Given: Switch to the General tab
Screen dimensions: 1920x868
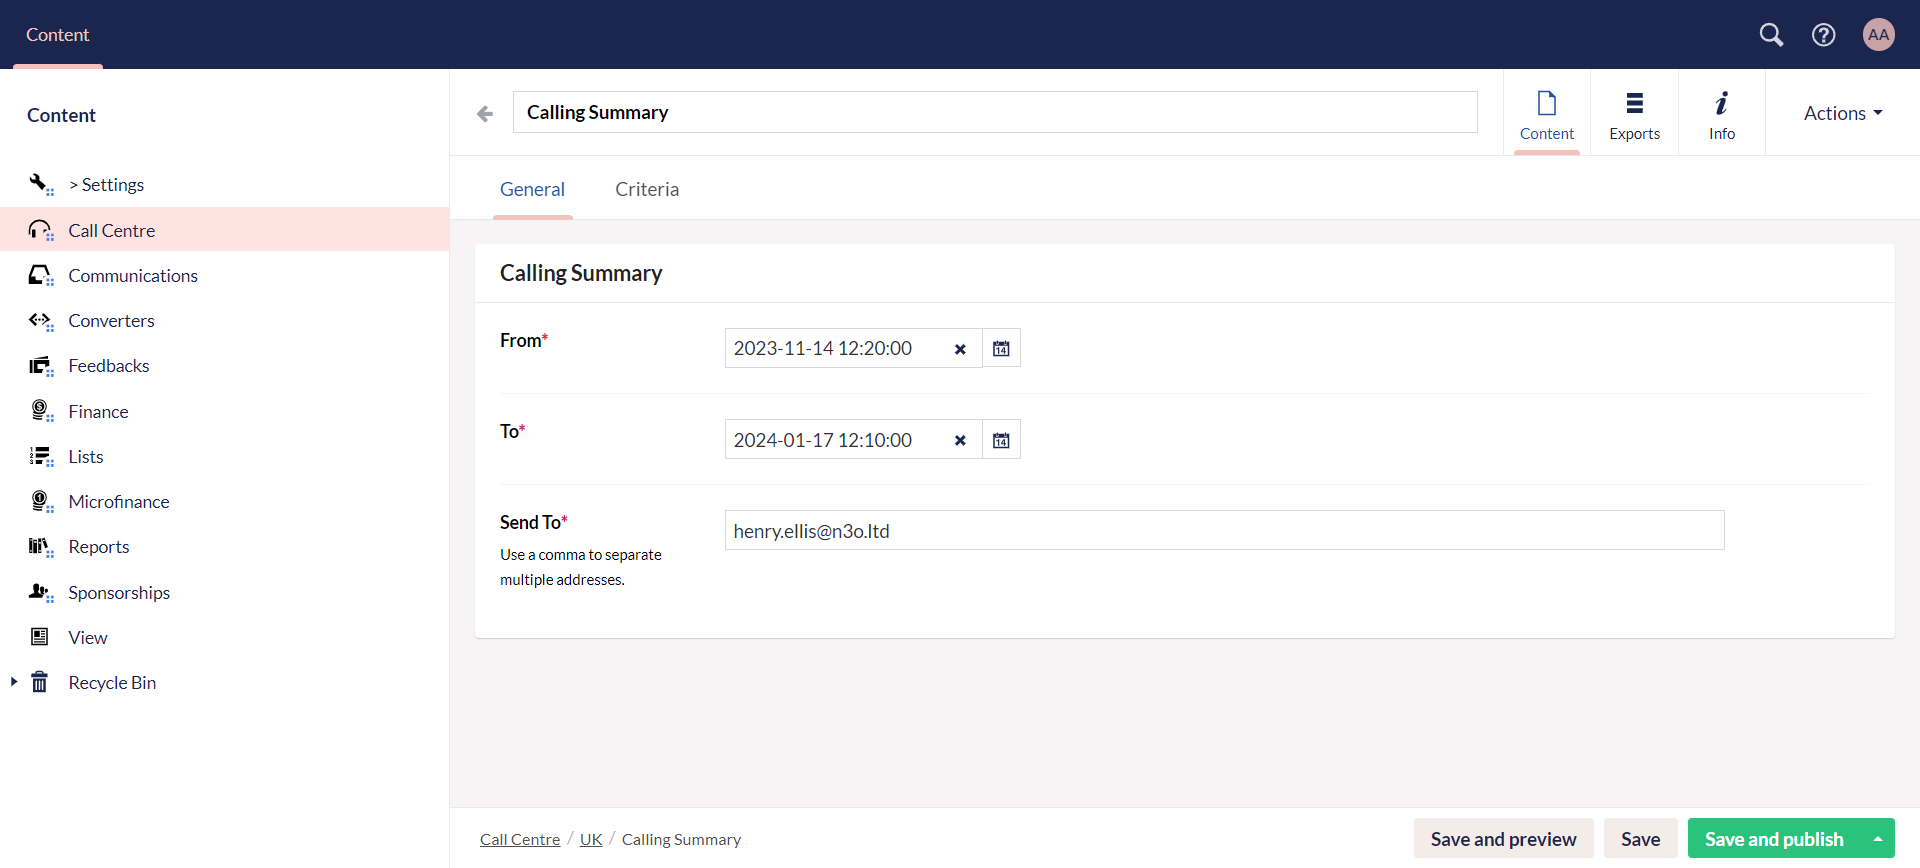Looking at the screenshot, I should coord(532,189).
